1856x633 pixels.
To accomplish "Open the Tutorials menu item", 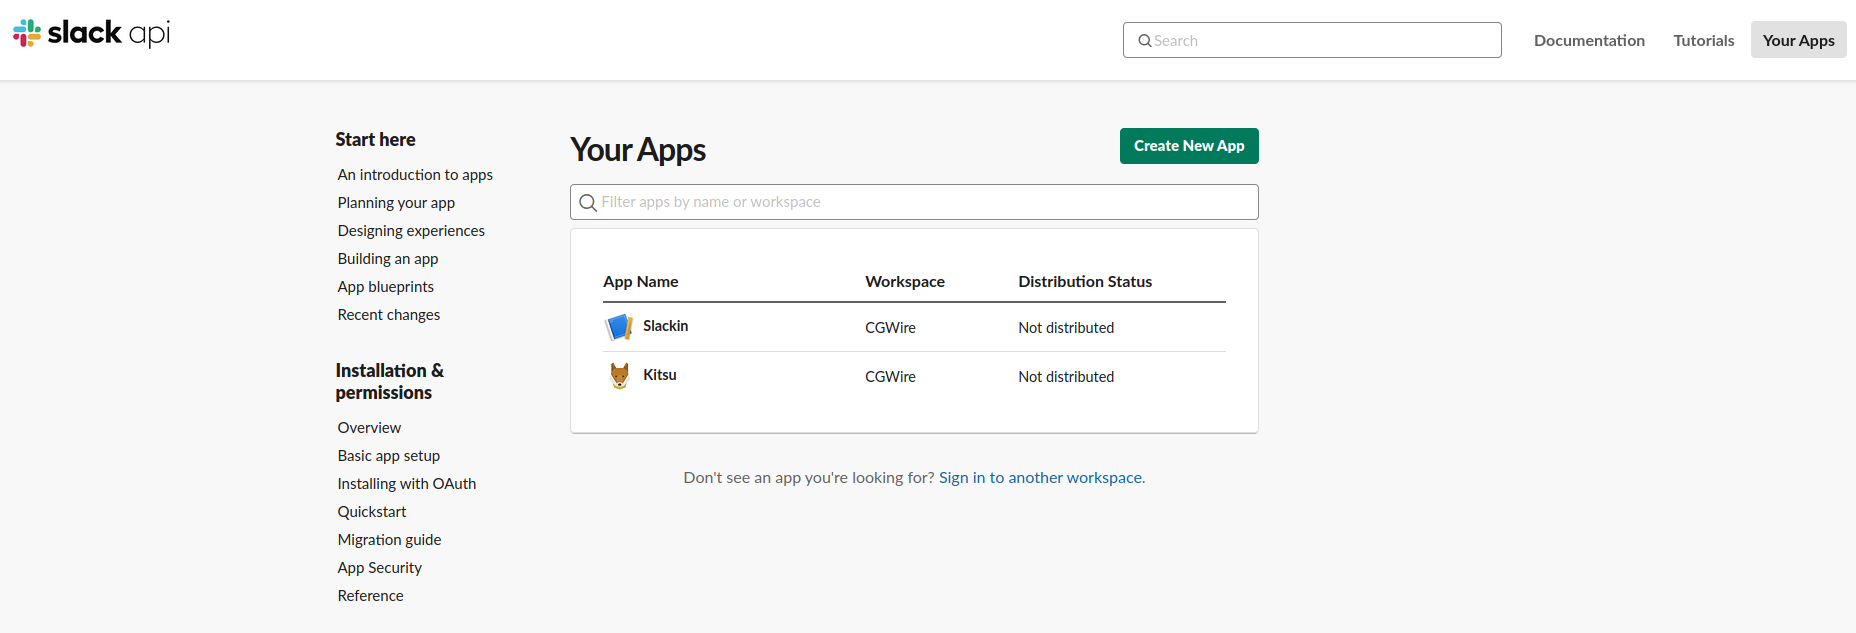I will click(1704, 40).
